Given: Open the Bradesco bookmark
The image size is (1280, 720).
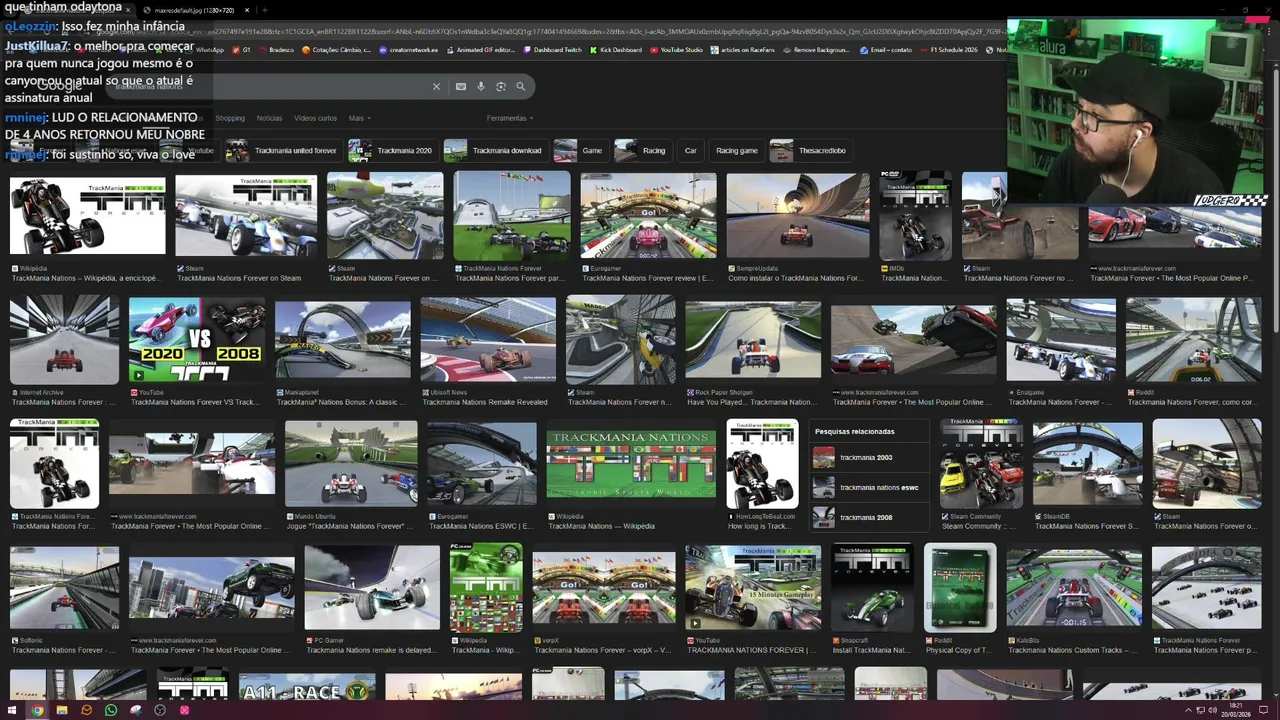Looking at the screenshot, I should click(x=276, y=49).
